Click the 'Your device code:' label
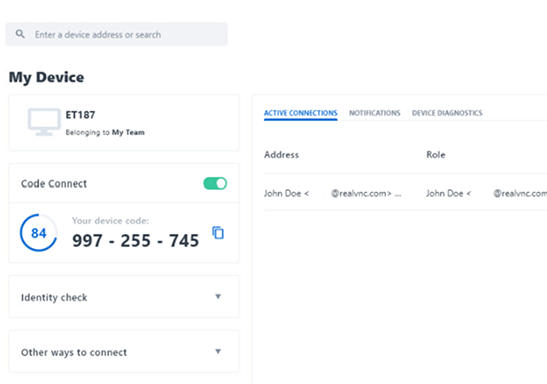 (x=110, y=220)
